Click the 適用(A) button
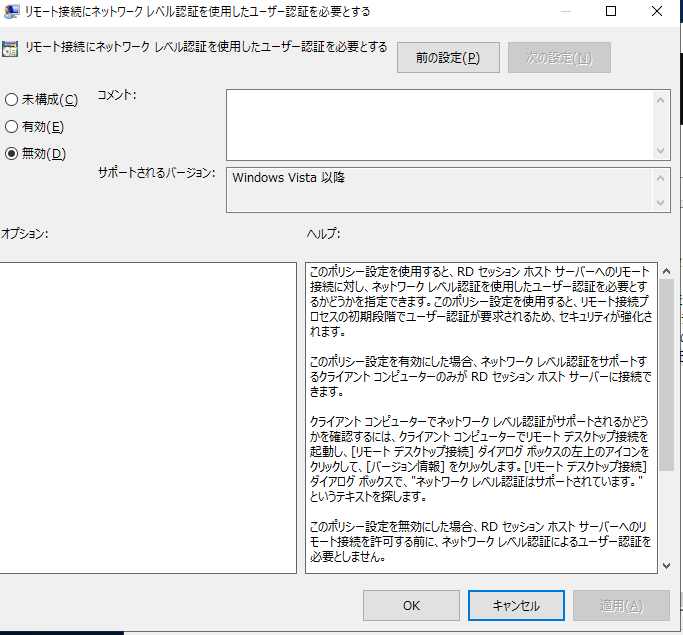Viewport: 683px width, 635px height. (621, 605)
